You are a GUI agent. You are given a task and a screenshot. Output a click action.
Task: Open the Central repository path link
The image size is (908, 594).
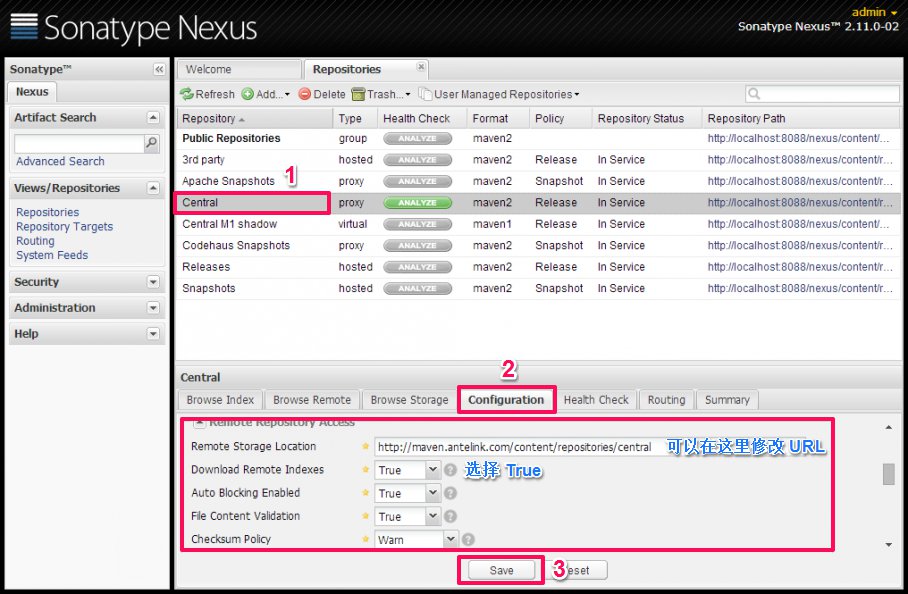800,203
